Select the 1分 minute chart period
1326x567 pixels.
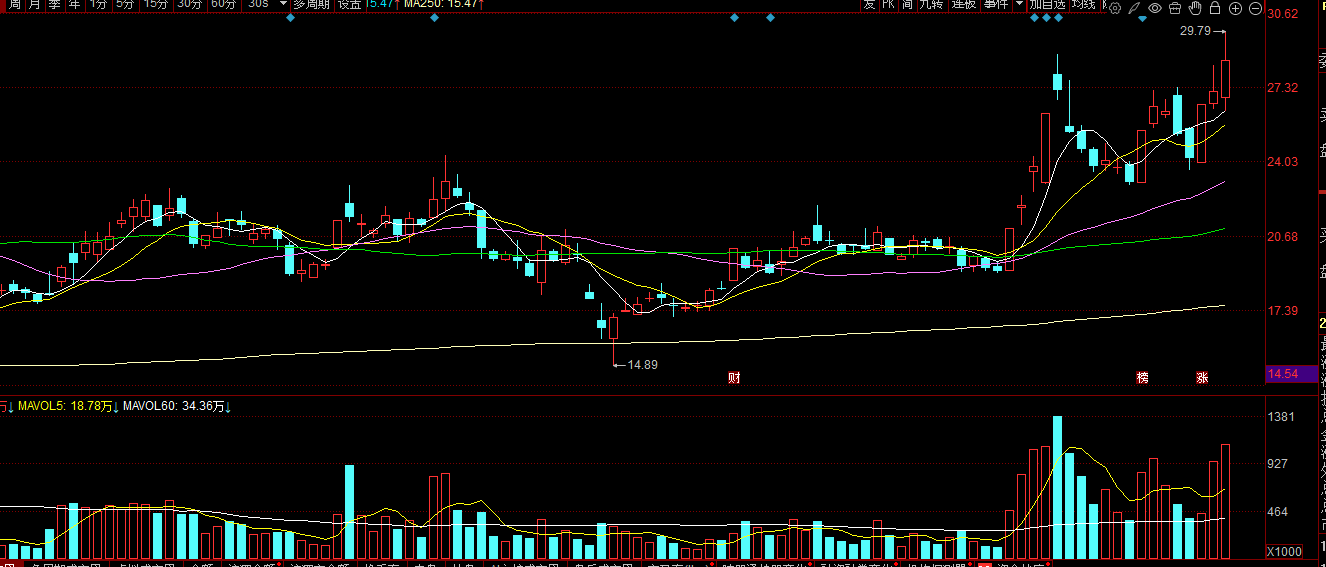point(98,4)
